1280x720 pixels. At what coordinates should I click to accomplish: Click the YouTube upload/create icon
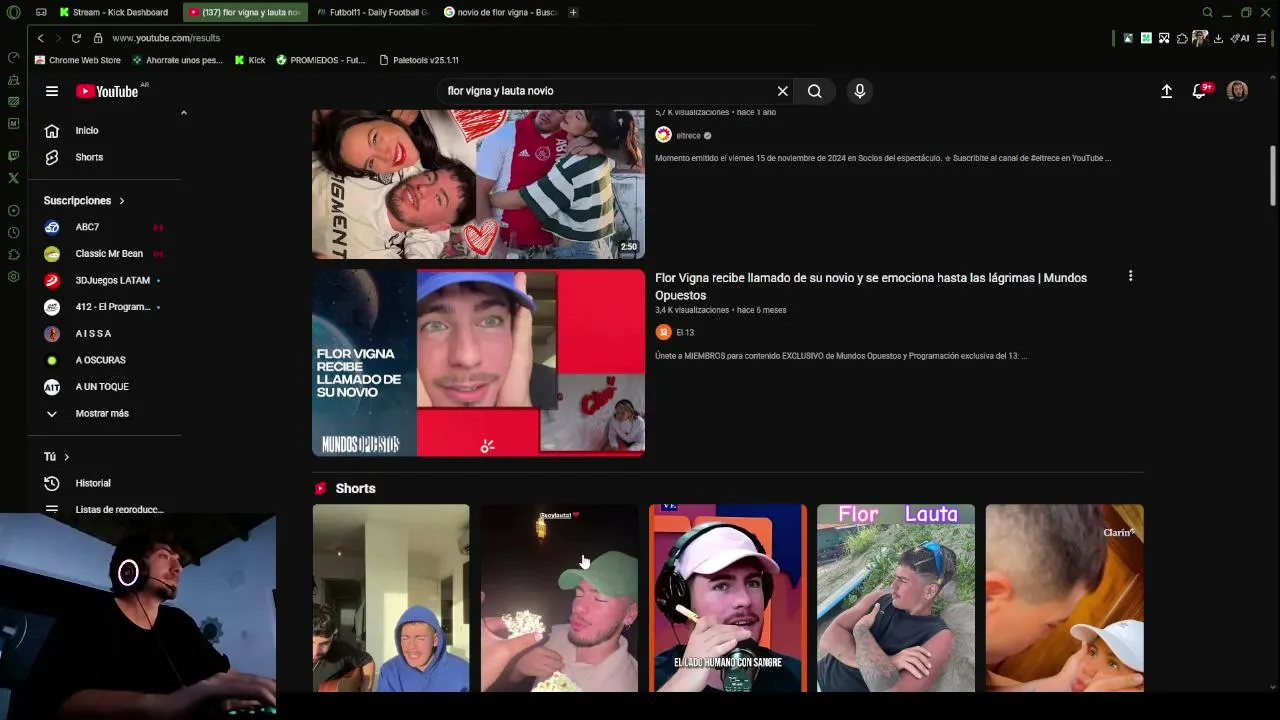[x=1166, y=91]
